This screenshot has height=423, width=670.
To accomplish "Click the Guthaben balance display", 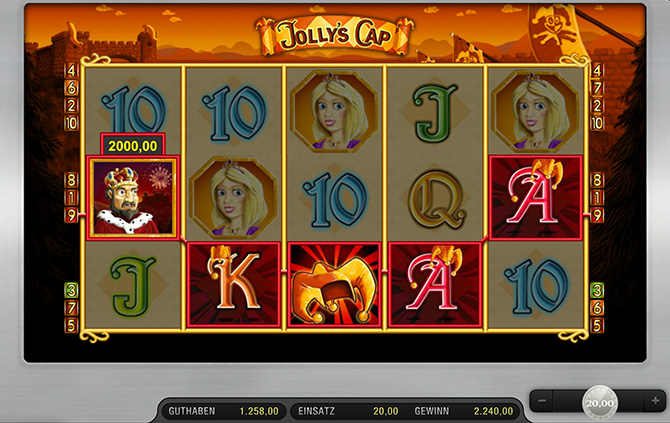I will click(x=223, y=411).
